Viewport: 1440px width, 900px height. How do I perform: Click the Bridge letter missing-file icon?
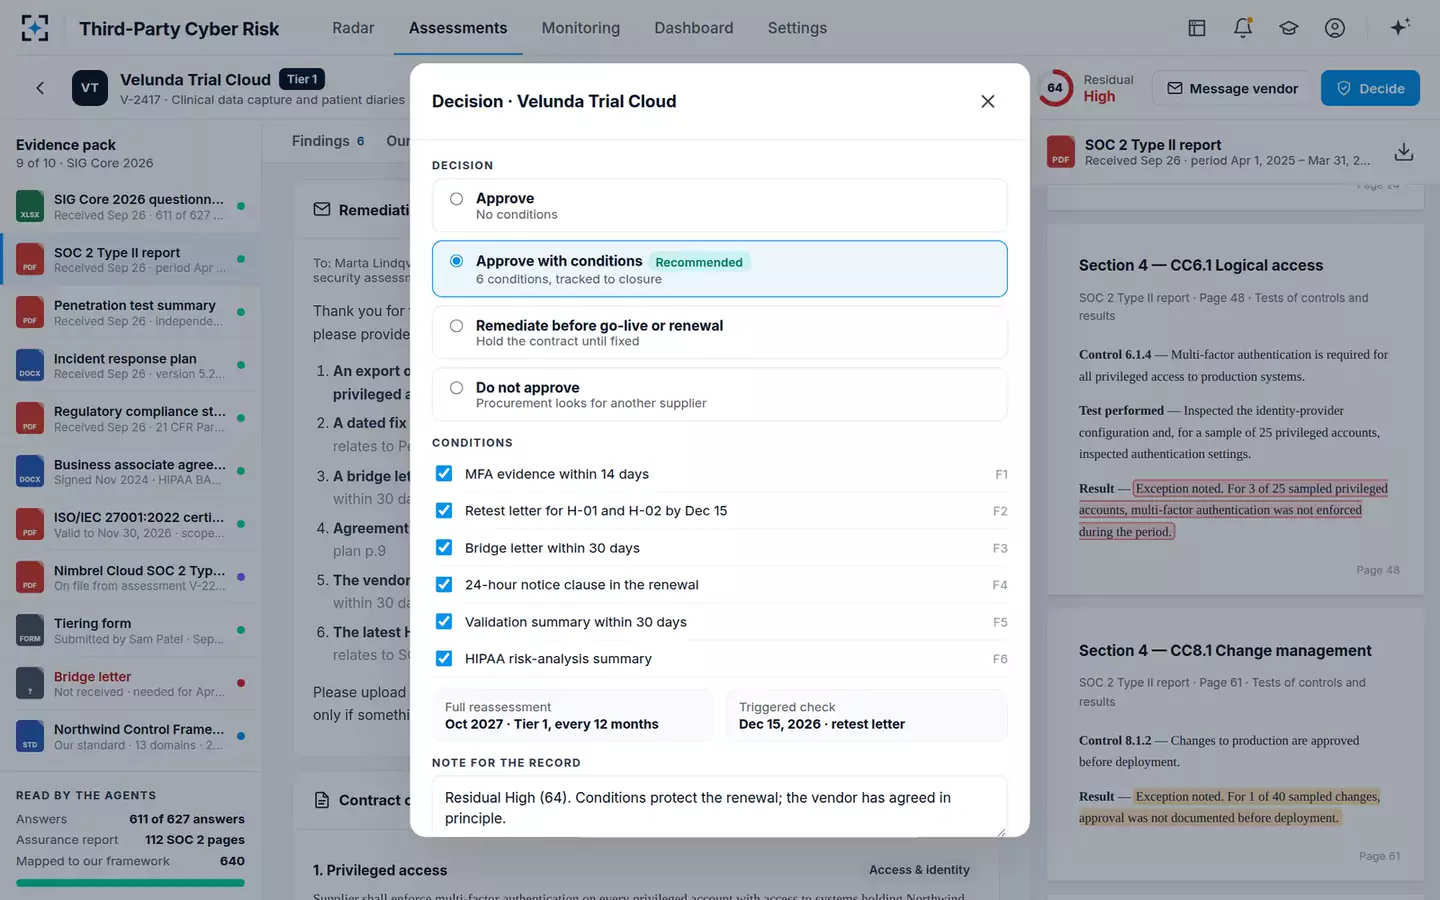click(x=30, y=683)
